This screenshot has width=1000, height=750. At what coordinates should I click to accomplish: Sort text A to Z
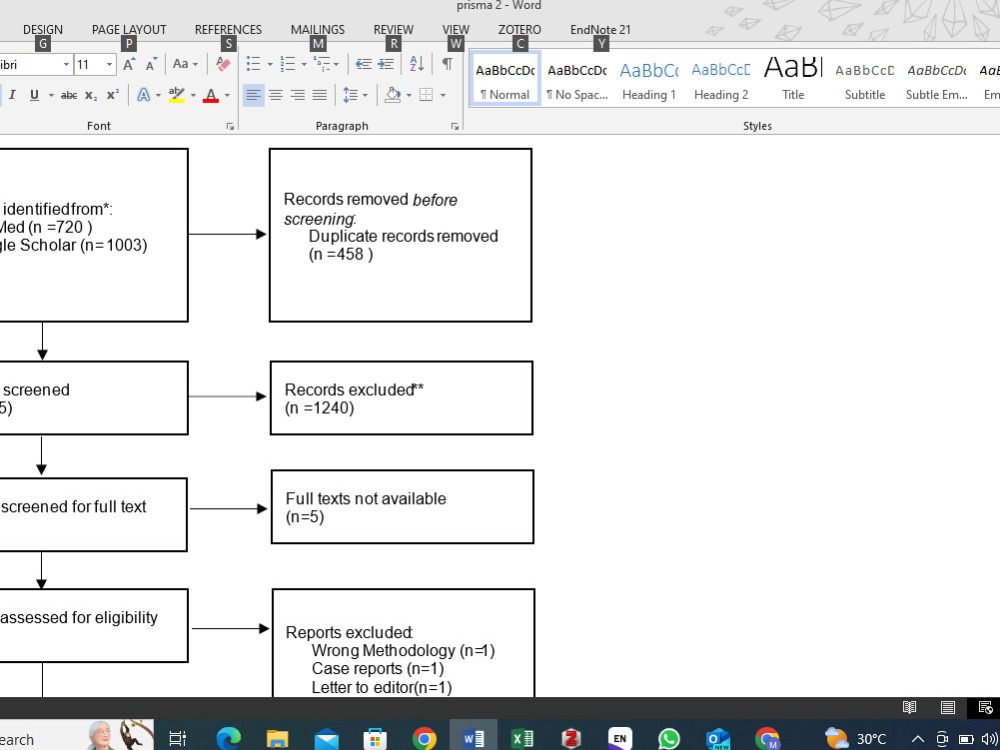tap(416, 64)
